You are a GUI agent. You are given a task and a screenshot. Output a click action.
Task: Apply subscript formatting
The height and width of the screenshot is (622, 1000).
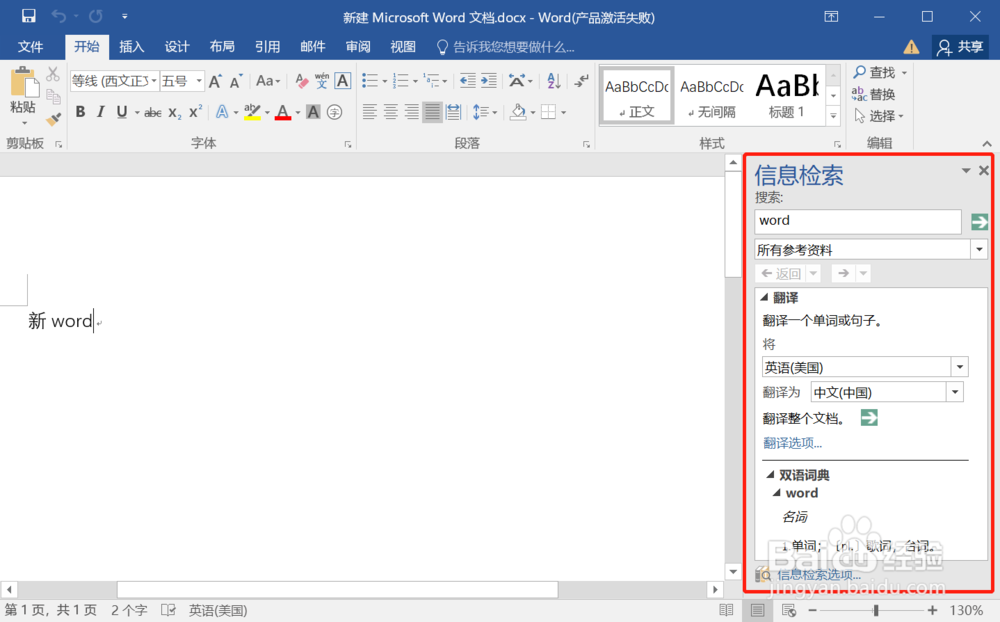click(x=174, y=113)
